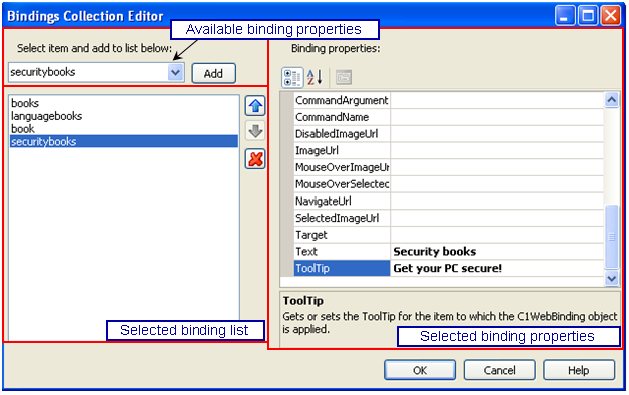
Task: Select the Target property row
Action: click(448, 235)
